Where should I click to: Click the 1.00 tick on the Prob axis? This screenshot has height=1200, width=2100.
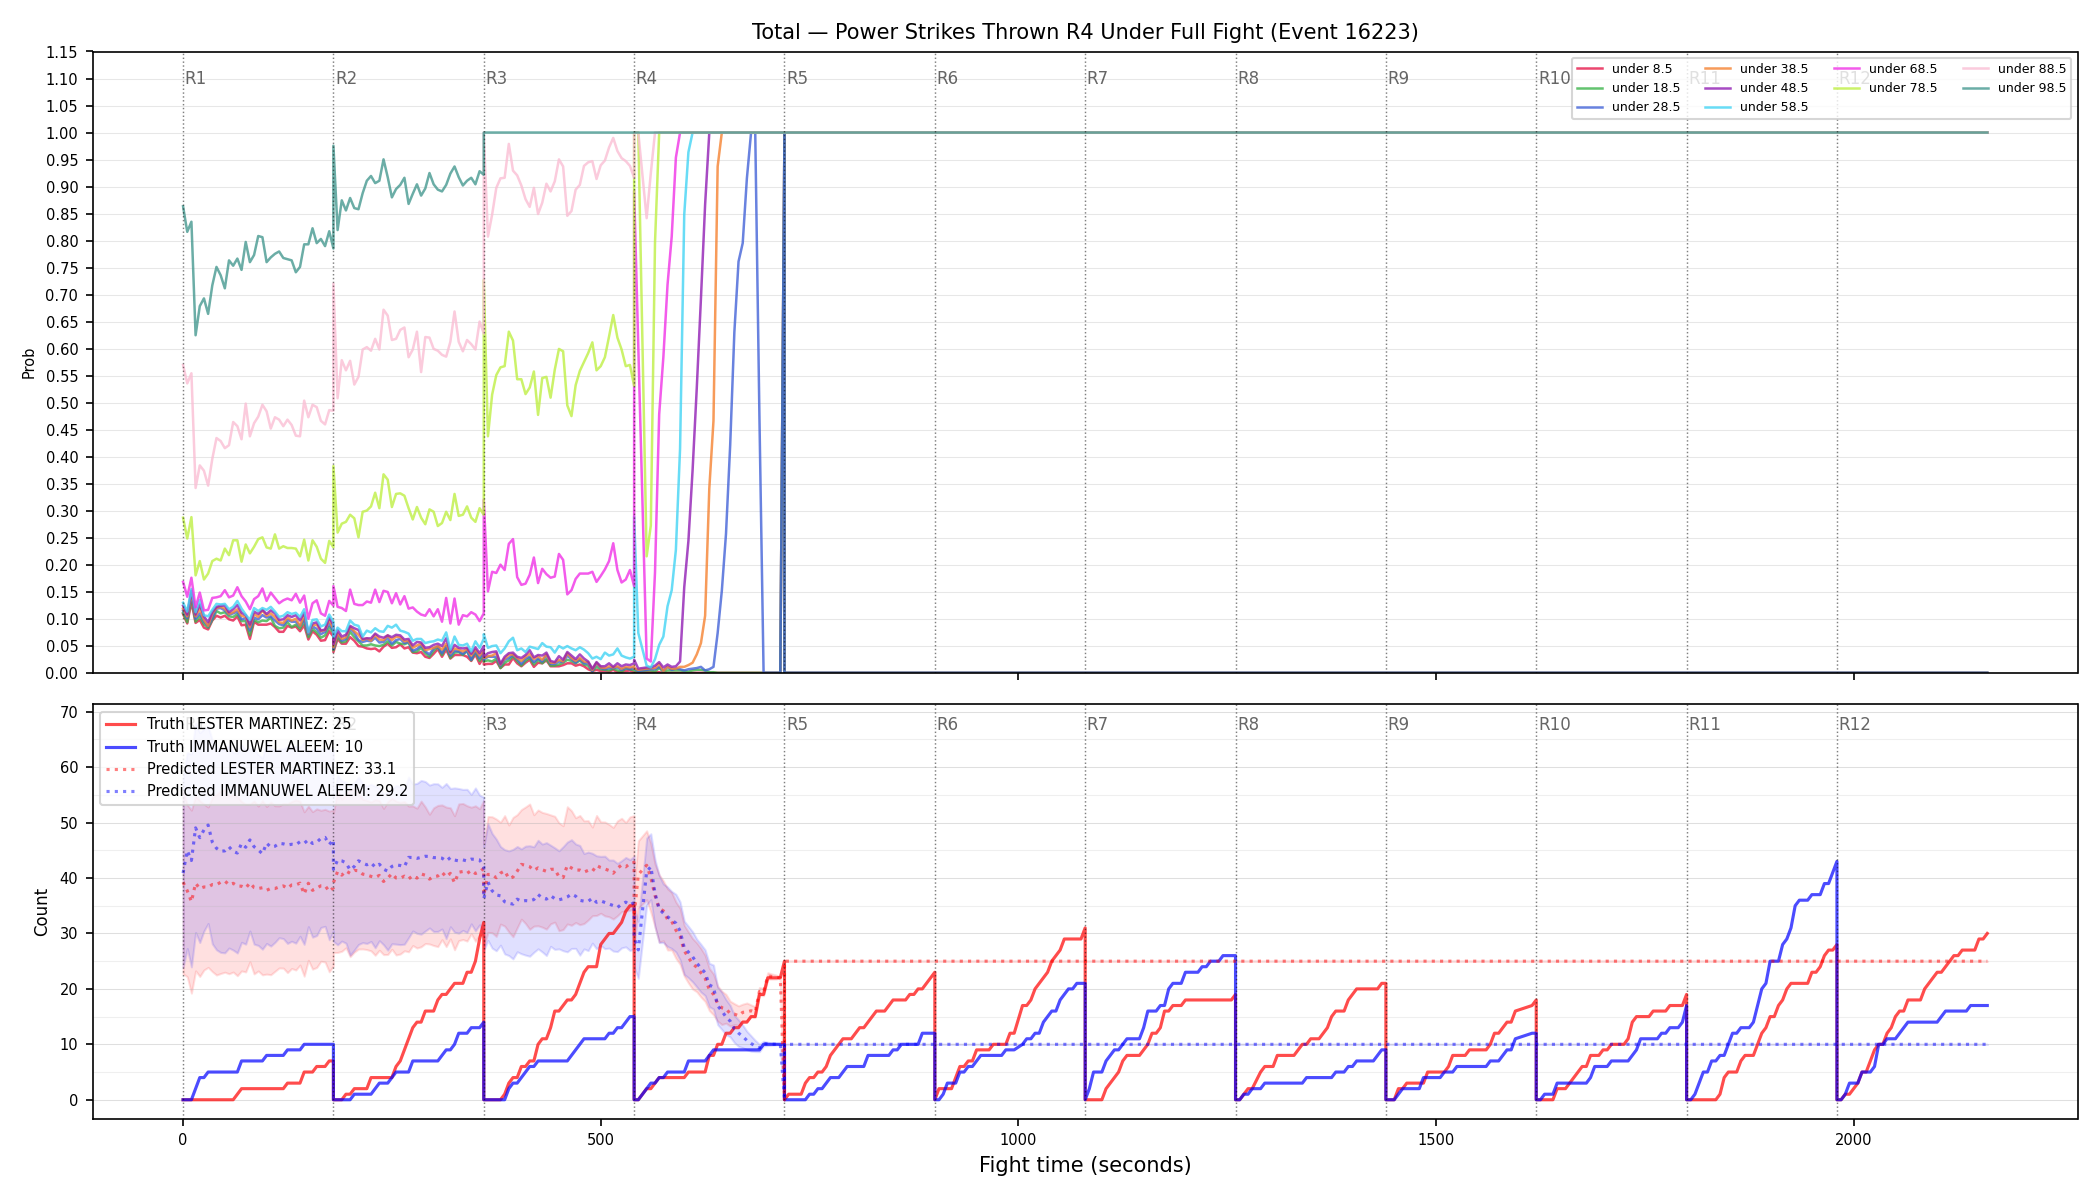tap(62, 133)
